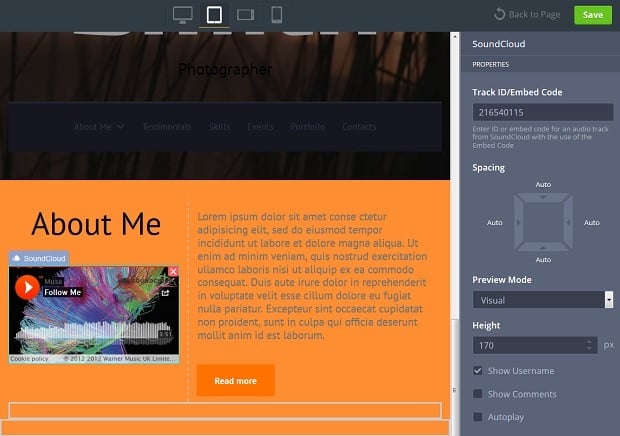
Task: Expand the About Me menu chevron
Action: pos(121,127)
